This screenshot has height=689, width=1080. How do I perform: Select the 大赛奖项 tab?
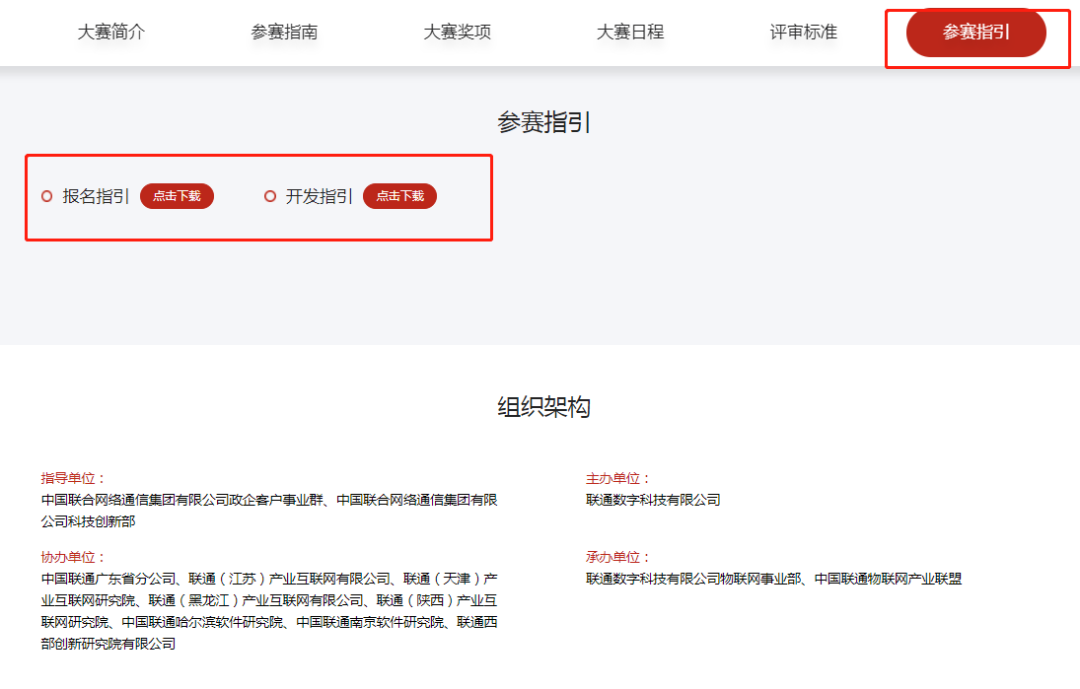pyautogui.click(x=457, y=32)
